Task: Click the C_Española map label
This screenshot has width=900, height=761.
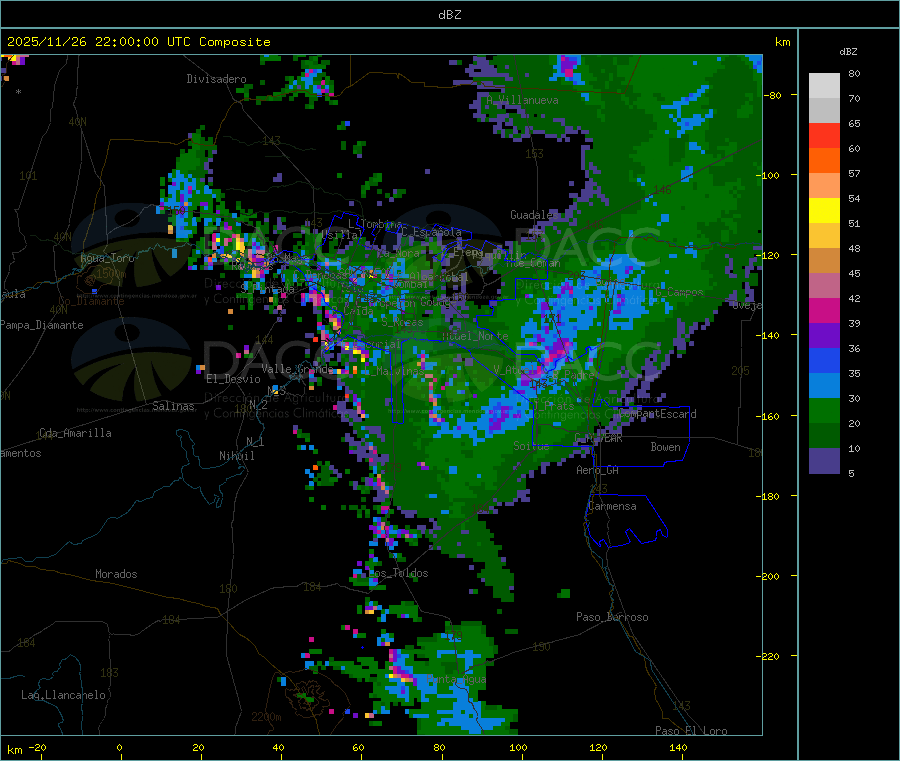Action: [x=432, y=232]
